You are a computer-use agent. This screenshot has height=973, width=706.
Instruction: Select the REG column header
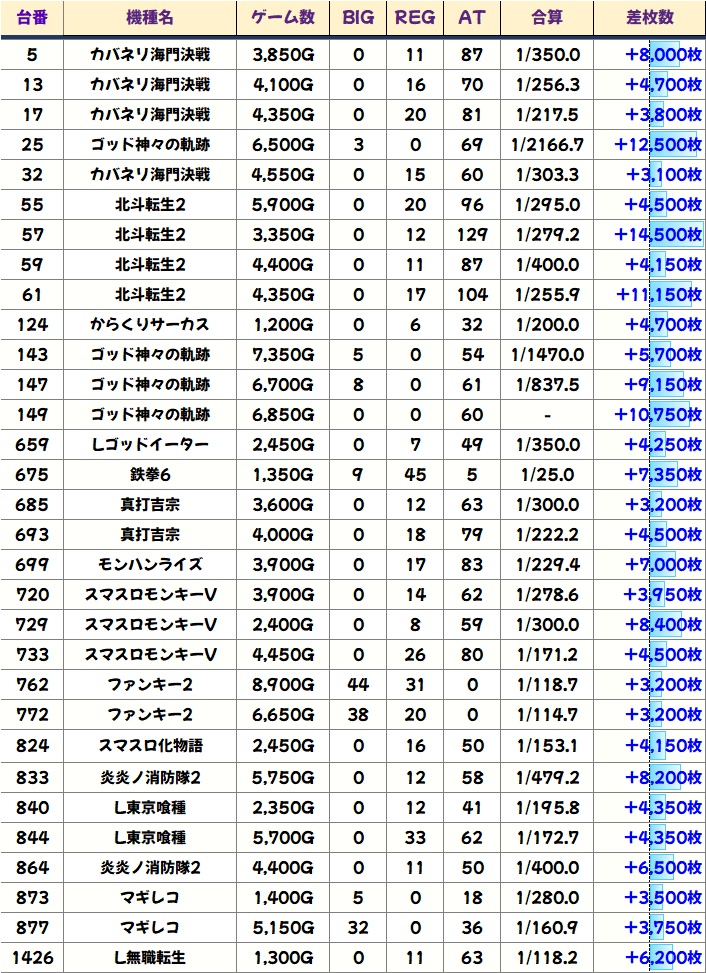pos(415,18)
